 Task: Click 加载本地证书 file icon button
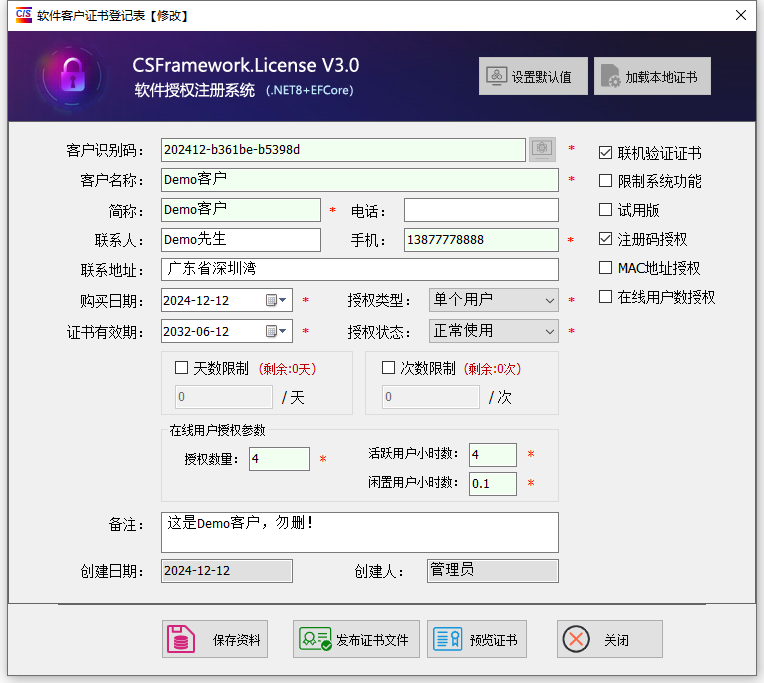click(x=610, y=76)
